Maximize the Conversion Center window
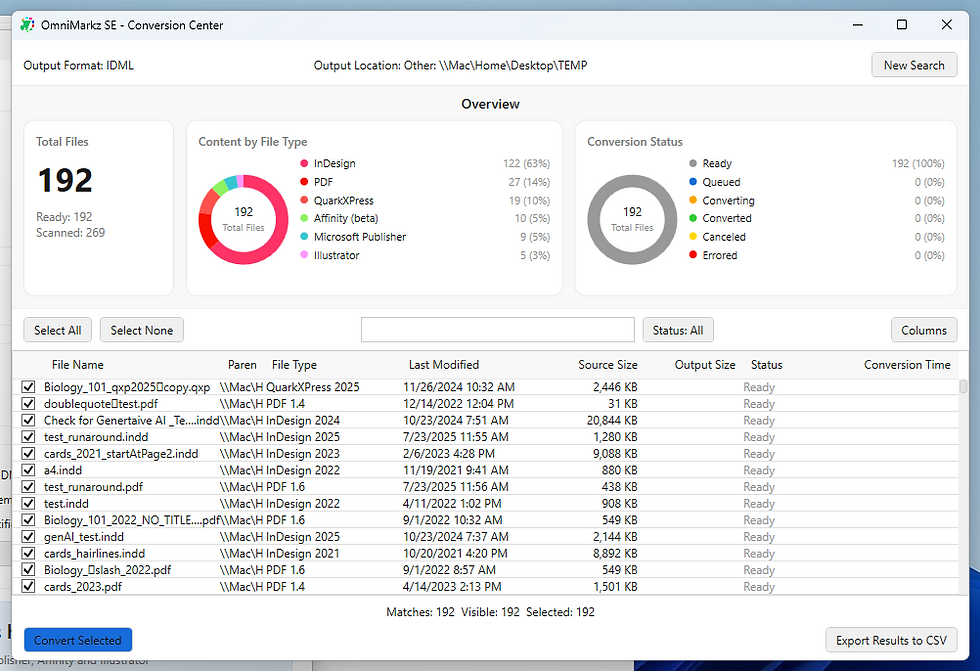This screenshot has height=671, width=980. point(901,25)
